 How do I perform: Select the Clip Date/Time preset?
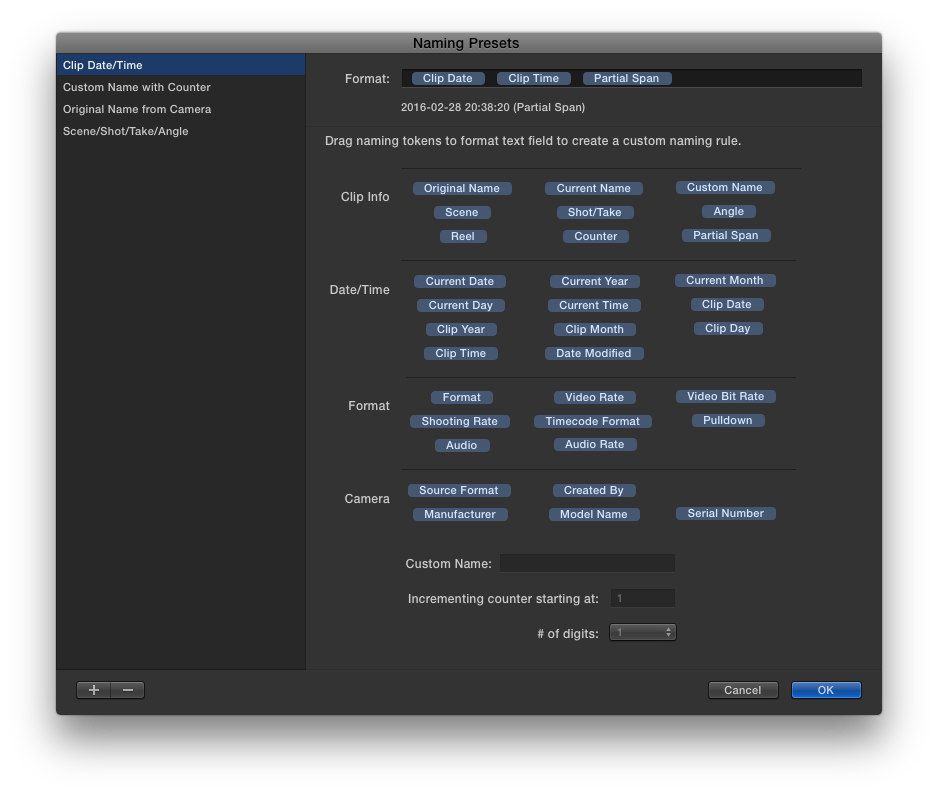tap(103, 65)
